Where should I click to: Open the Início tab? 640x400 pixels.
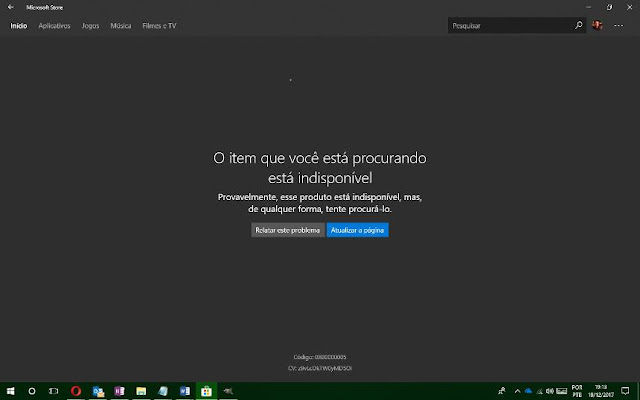coord(19,26)
